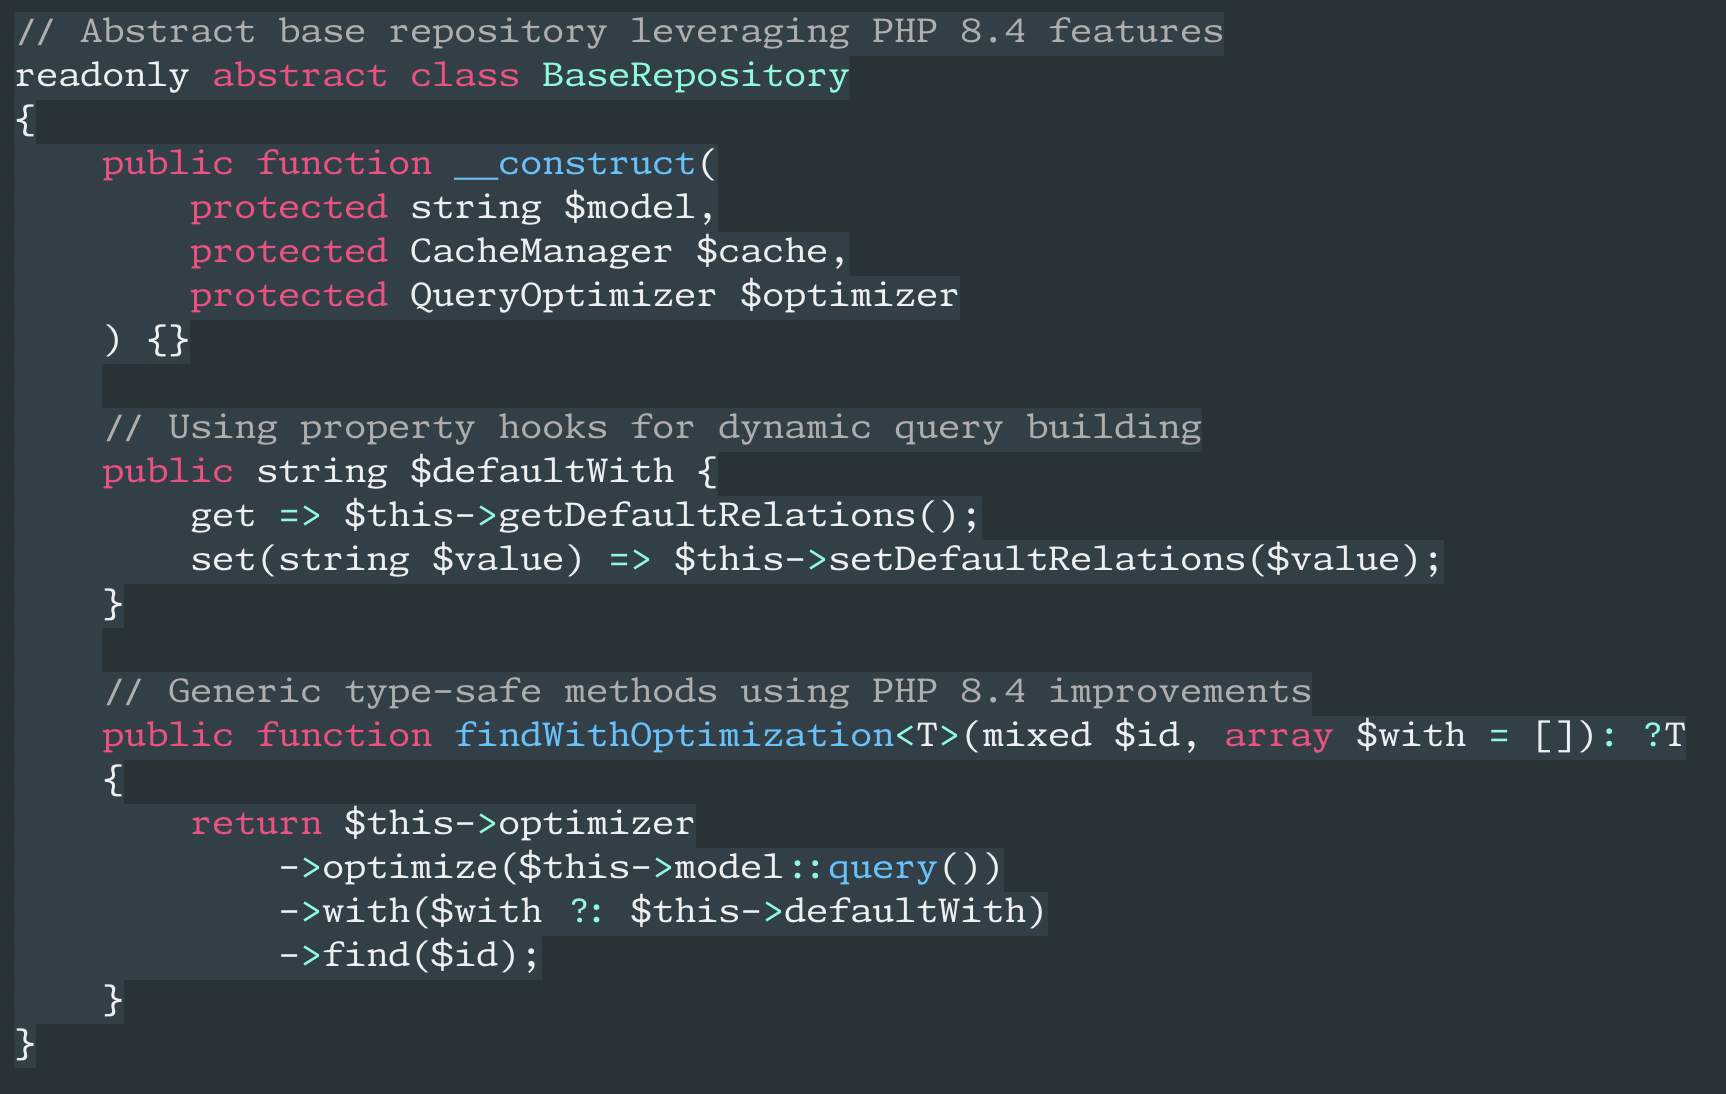Viewport: 1726px width, 1094px height.
Task: Click the $defaultWith property declaration
Action: click(x=541, y=472)
